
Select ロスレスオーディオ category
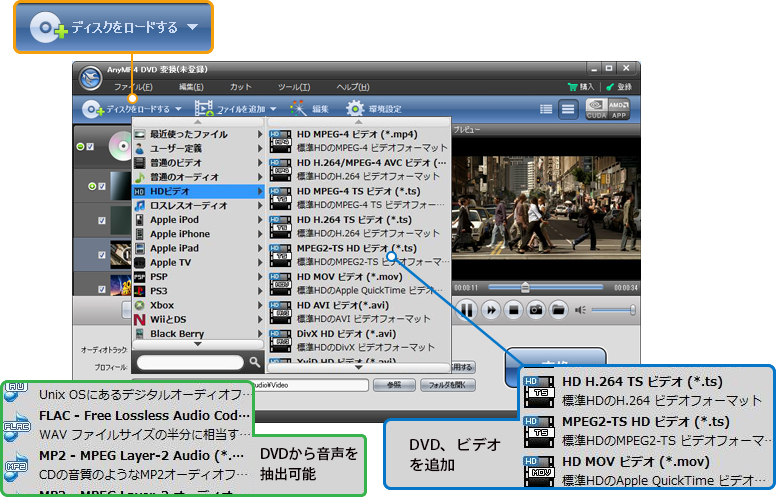pos(198,205)
